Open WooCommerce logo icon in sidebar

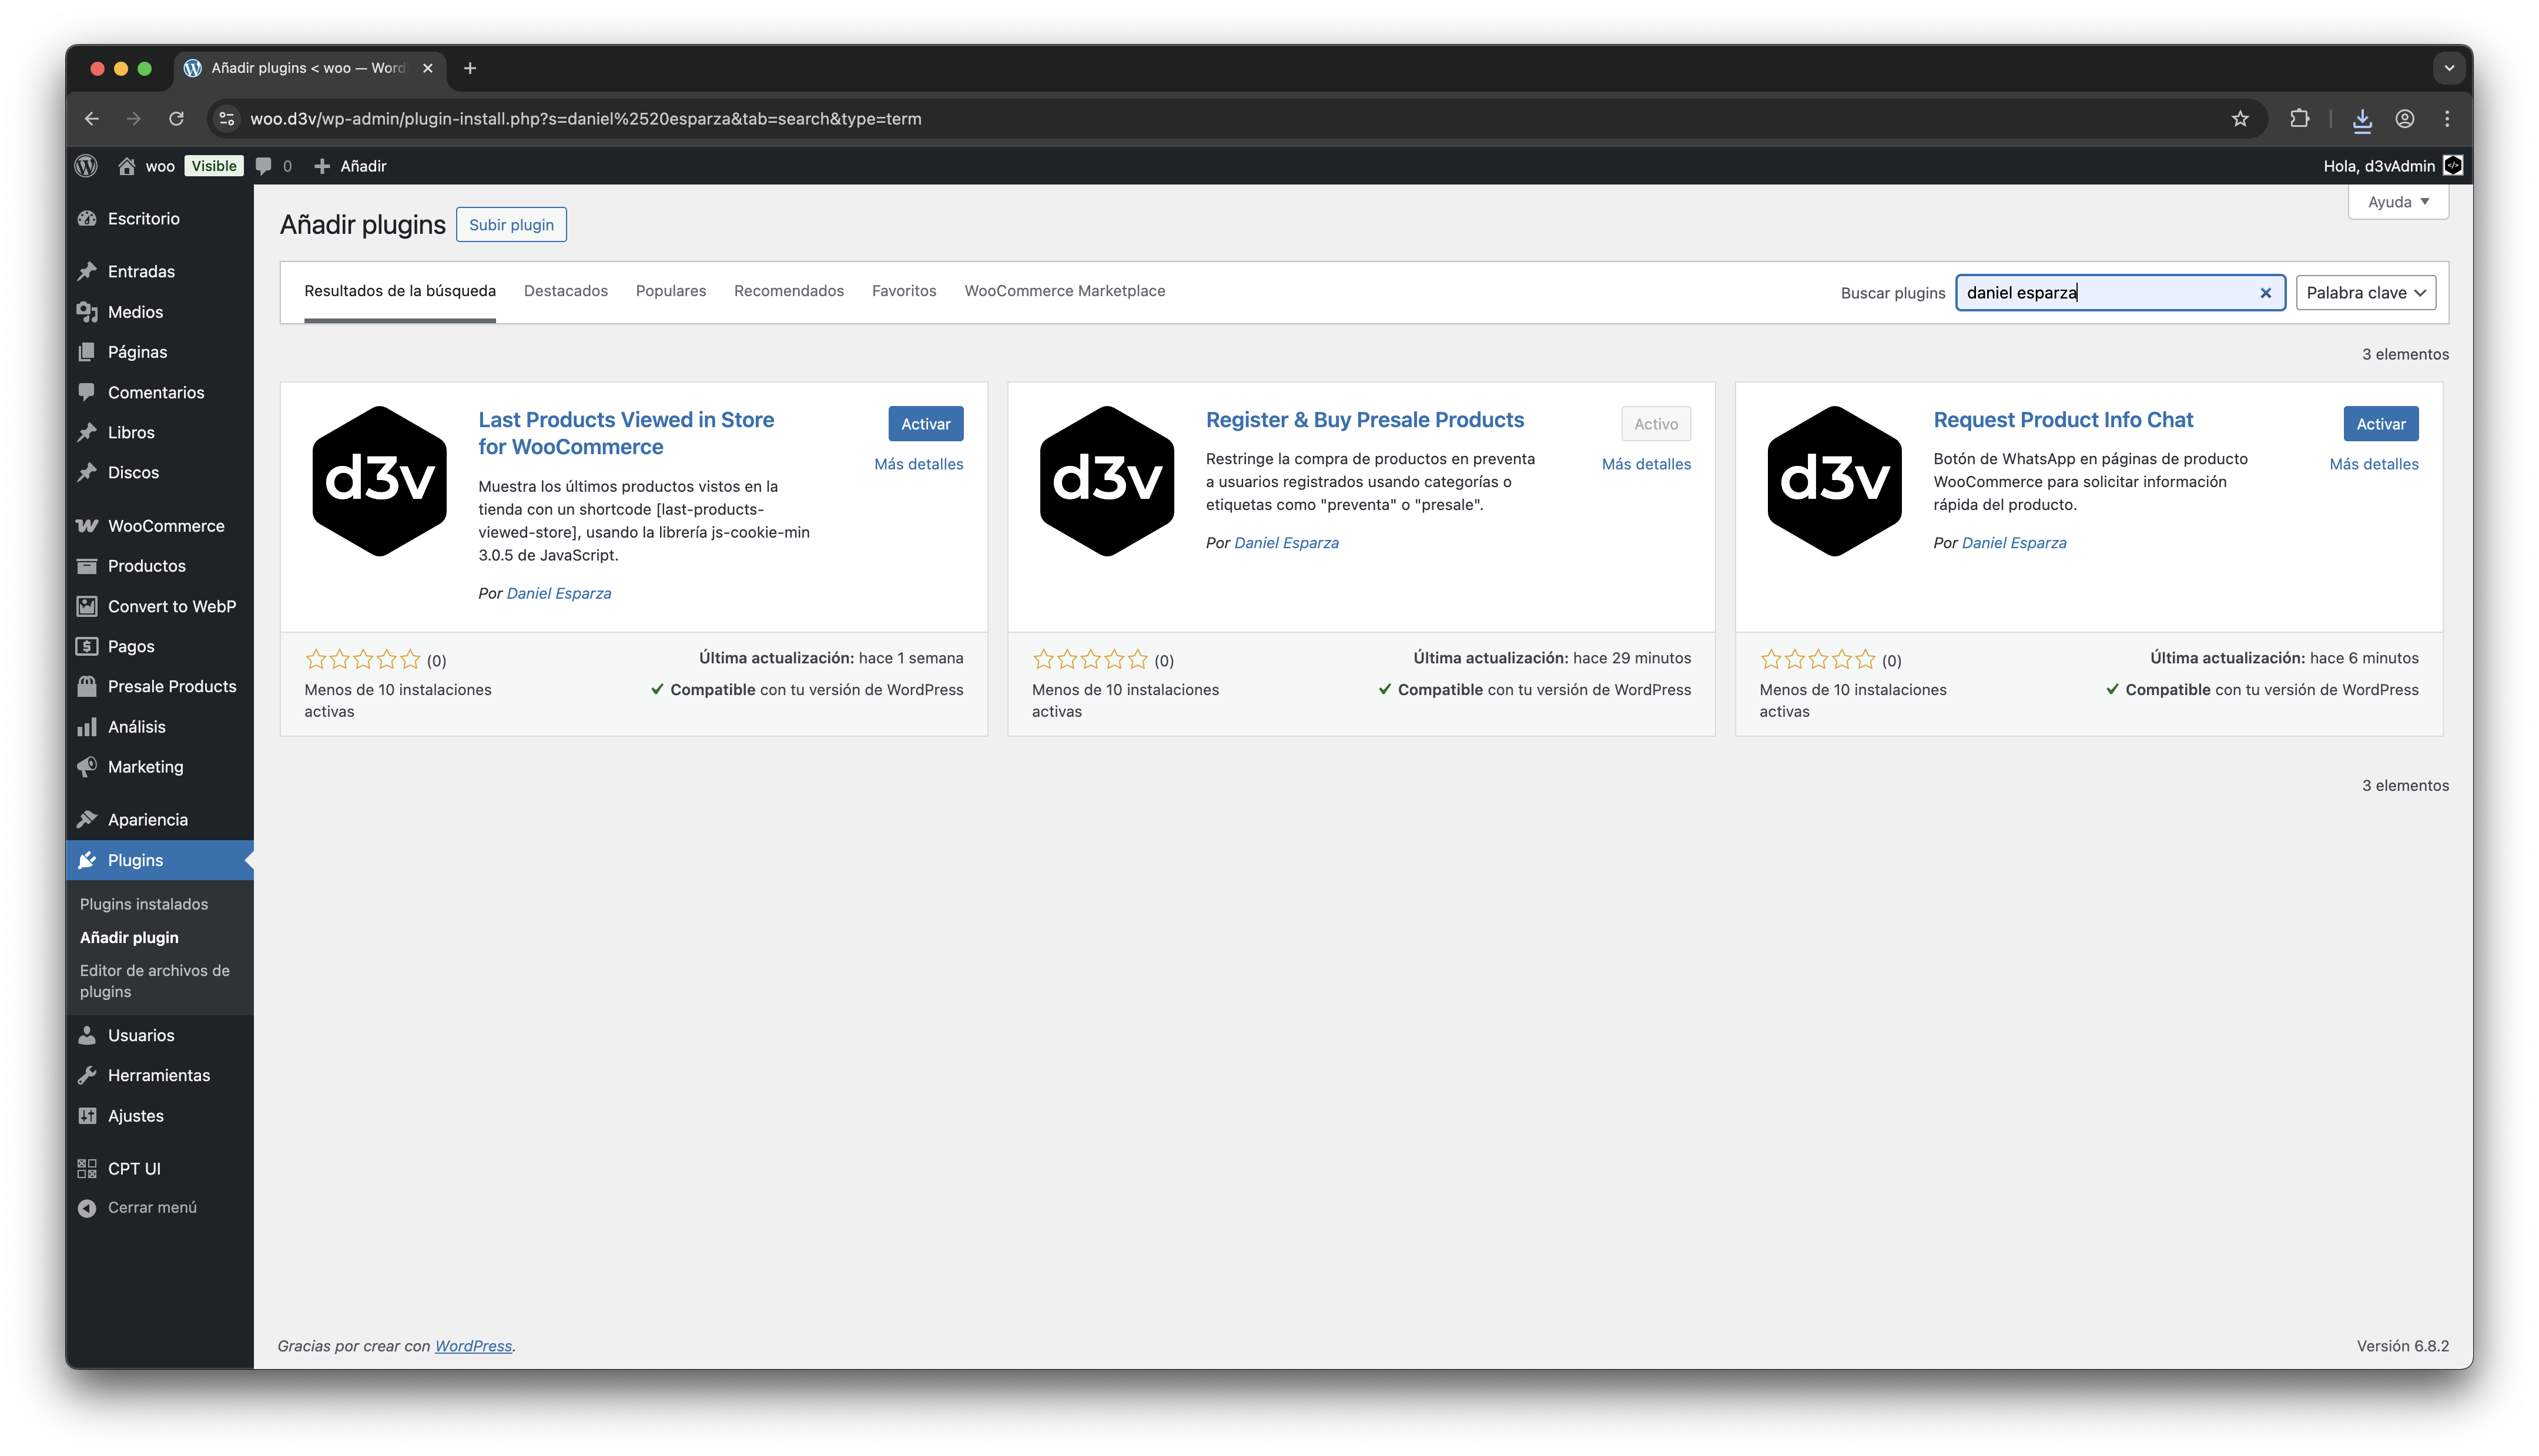(87, 526)
